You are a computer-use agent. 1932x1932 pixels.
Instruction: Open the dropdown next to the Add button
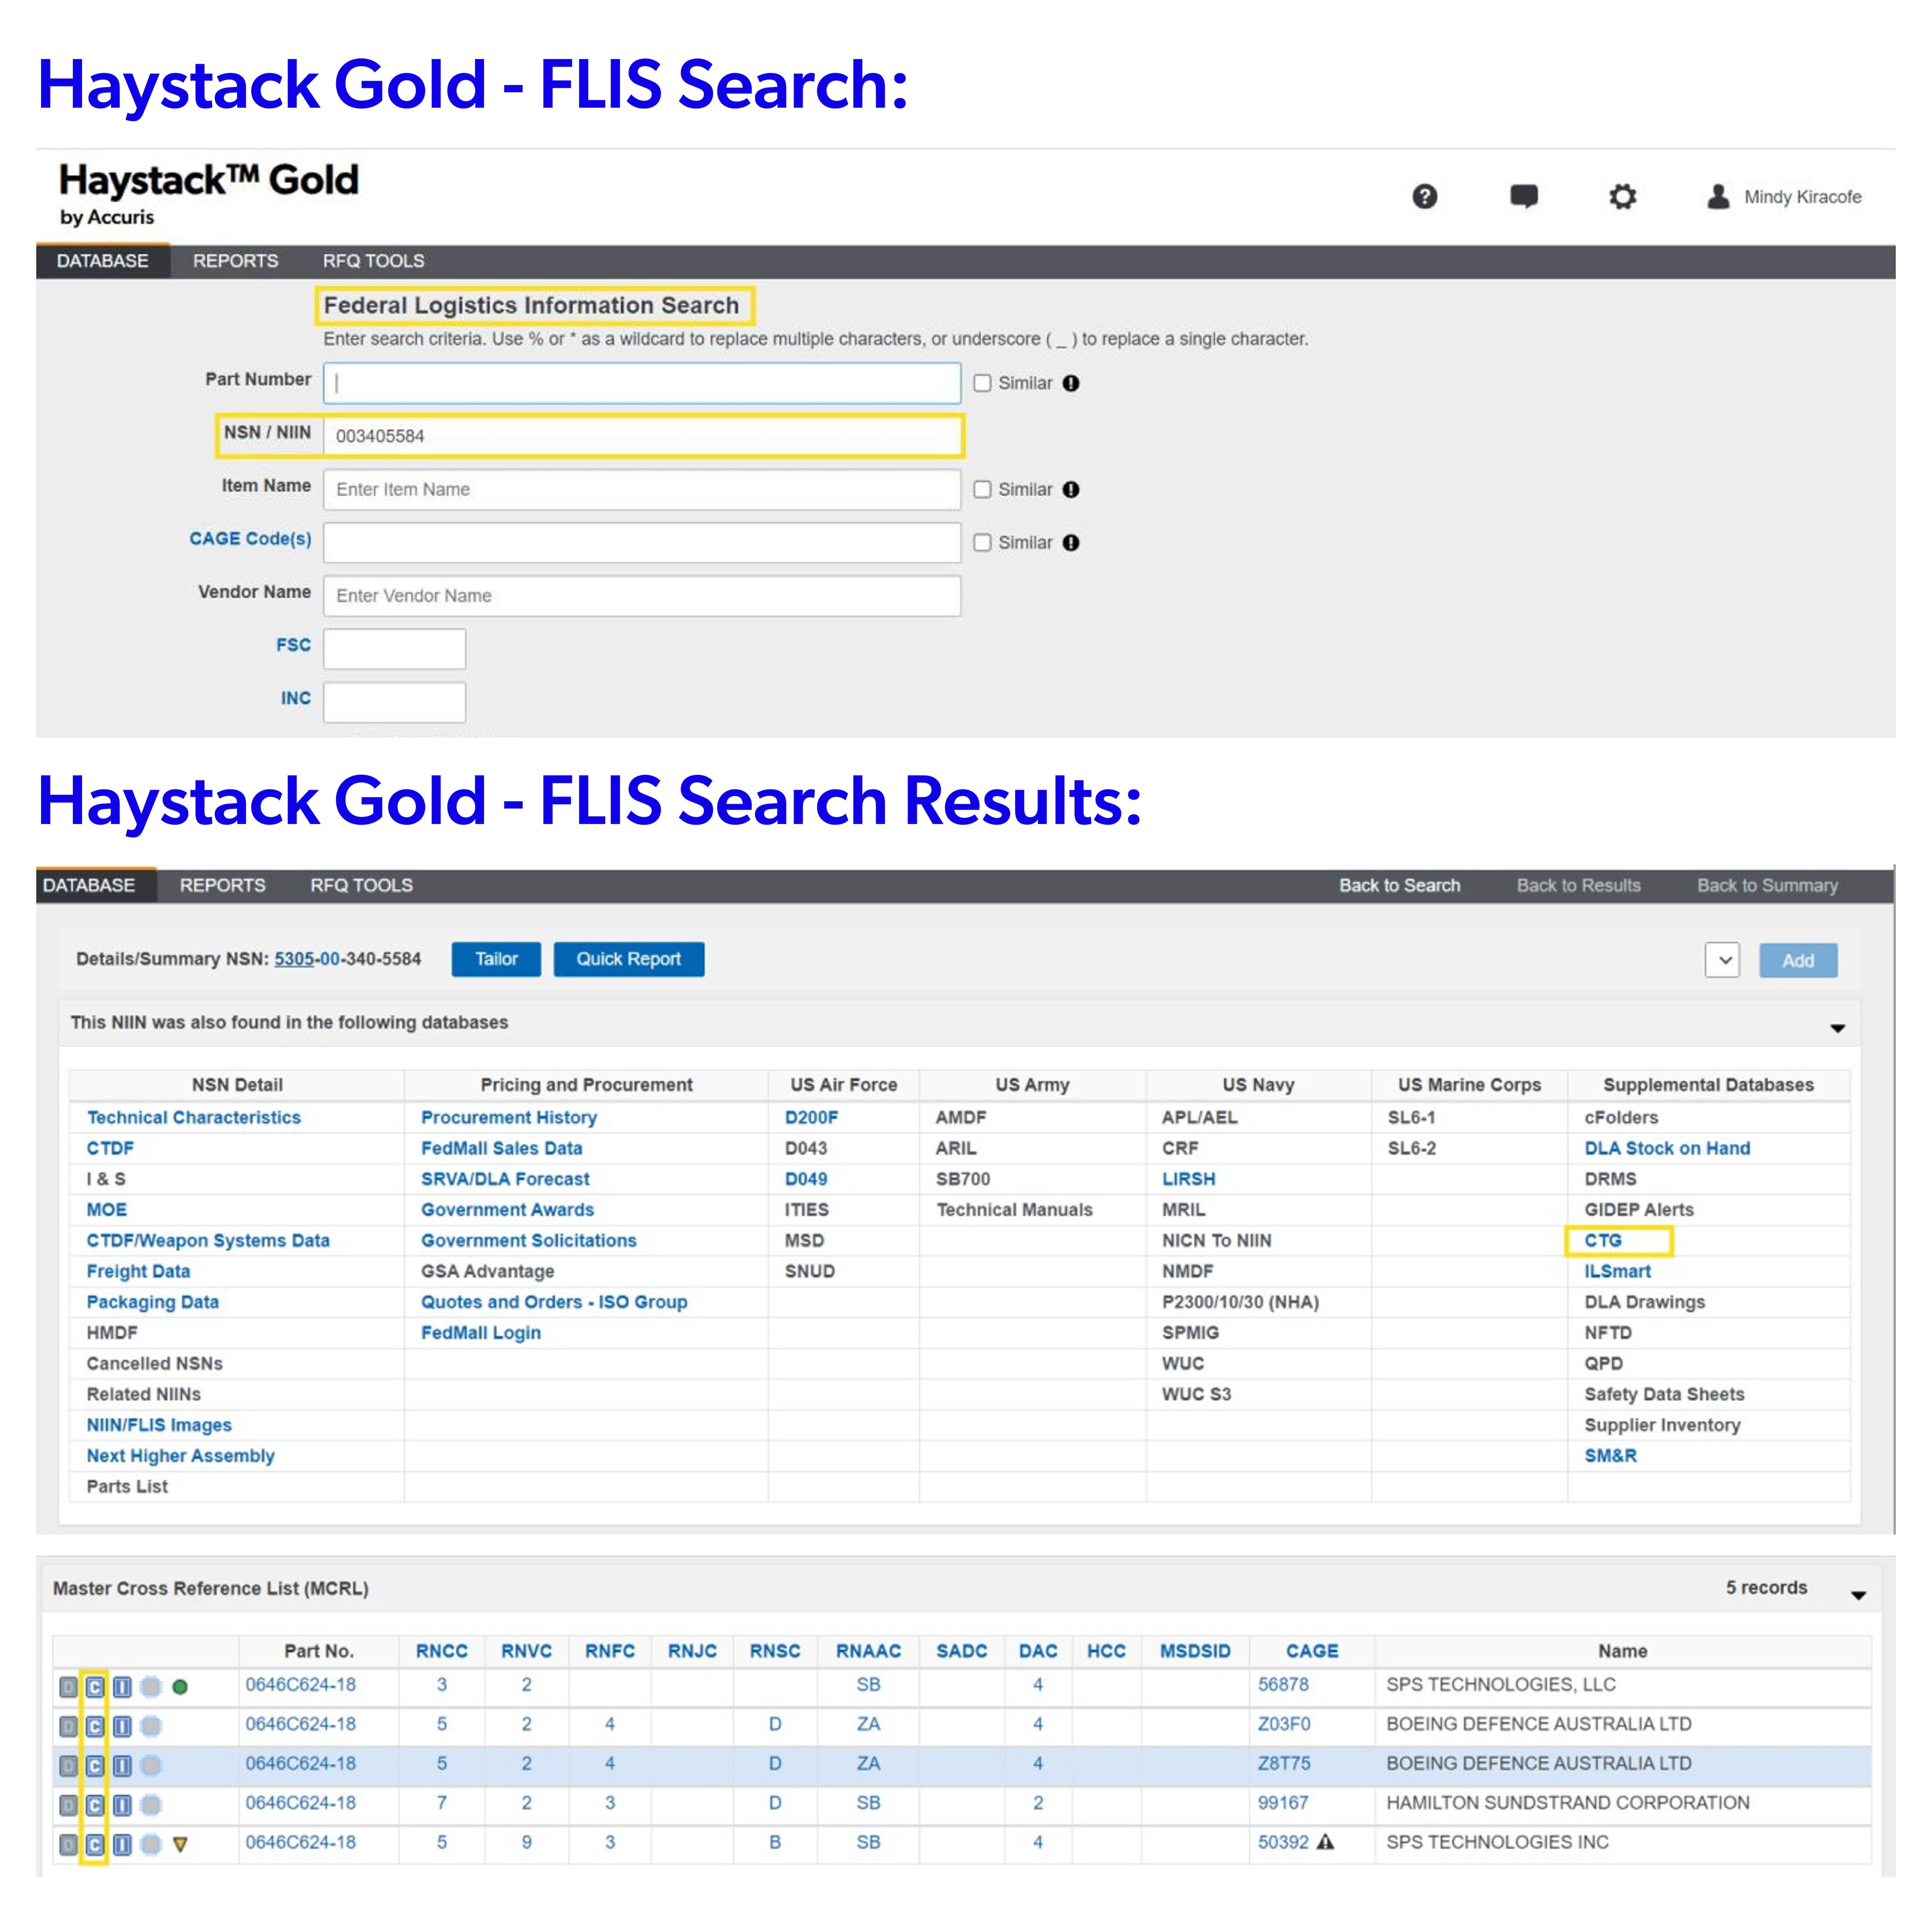tap(1722, 959)
